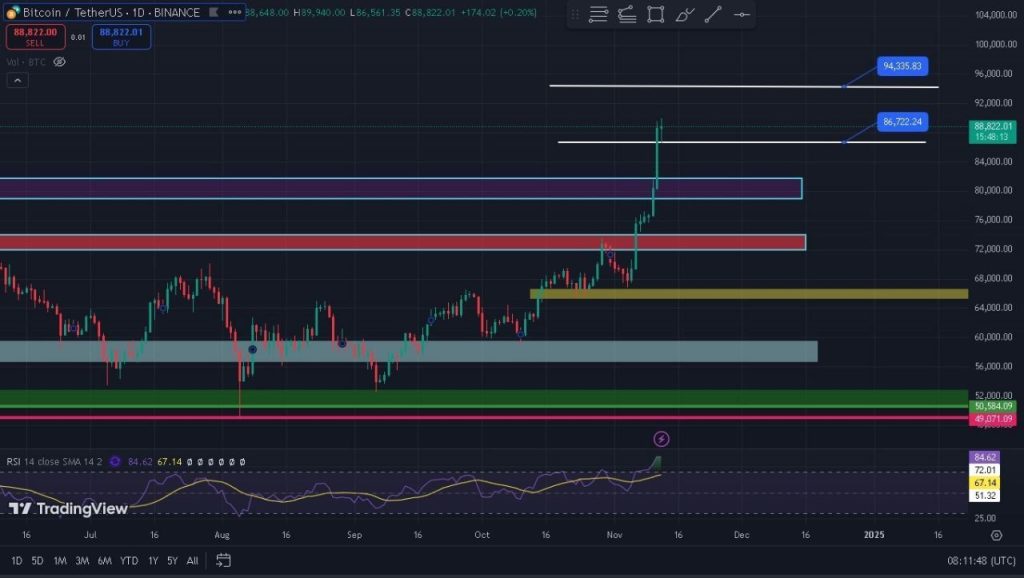This screenshot has width=1024, height=578.
Task: Switch to the 1M time range
Action: tap(60, 560)
